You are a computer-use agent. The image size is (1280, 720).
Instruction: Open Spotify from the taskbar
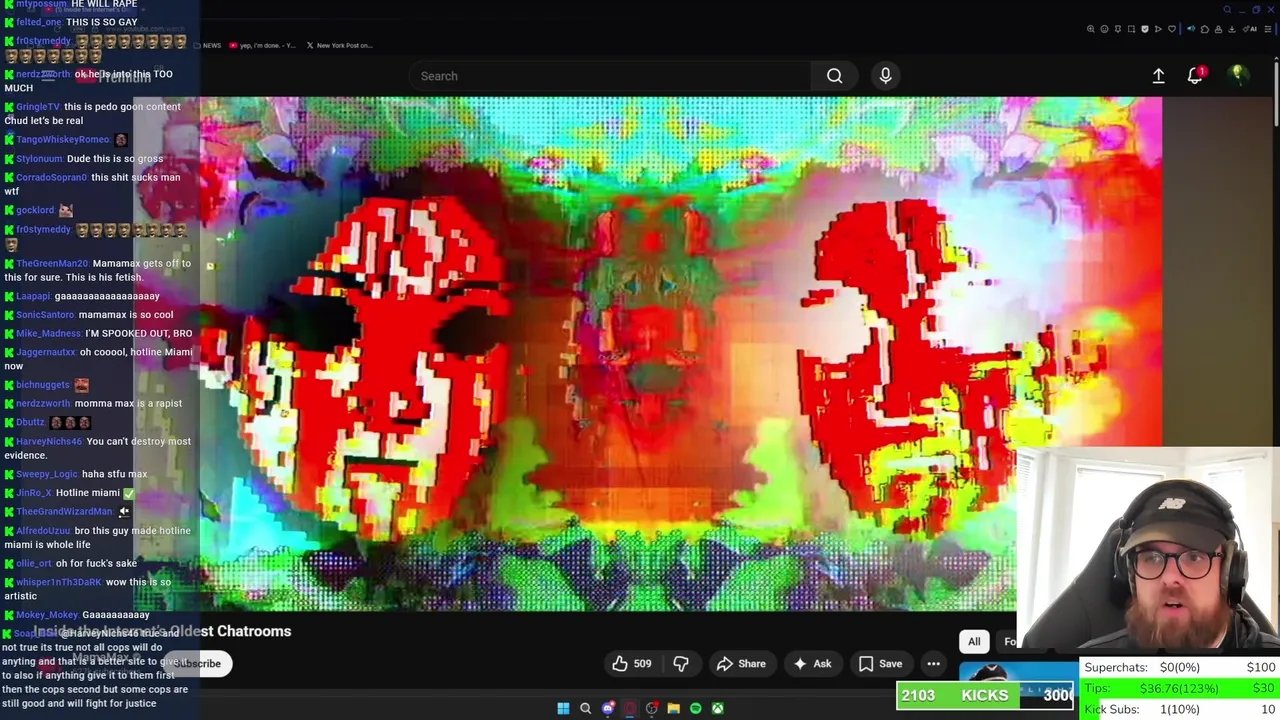coord(695,708)
